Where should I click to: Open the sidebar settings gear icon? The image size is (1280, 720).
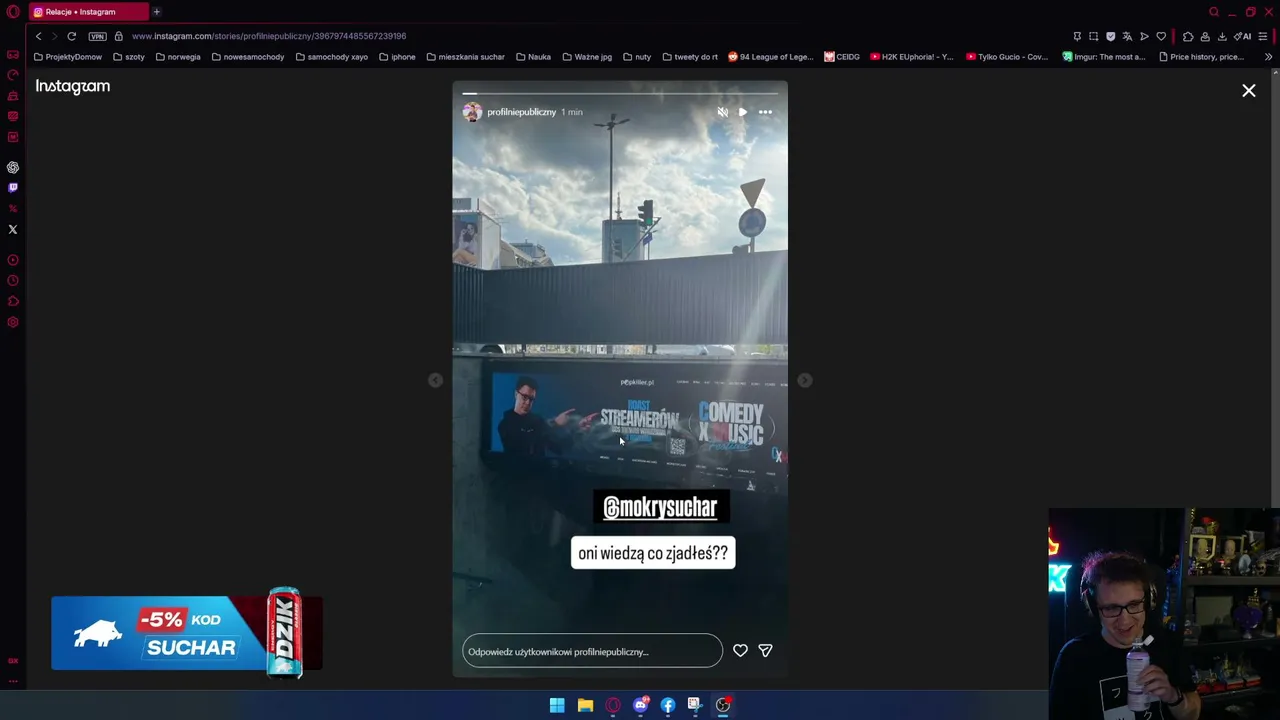13,322
